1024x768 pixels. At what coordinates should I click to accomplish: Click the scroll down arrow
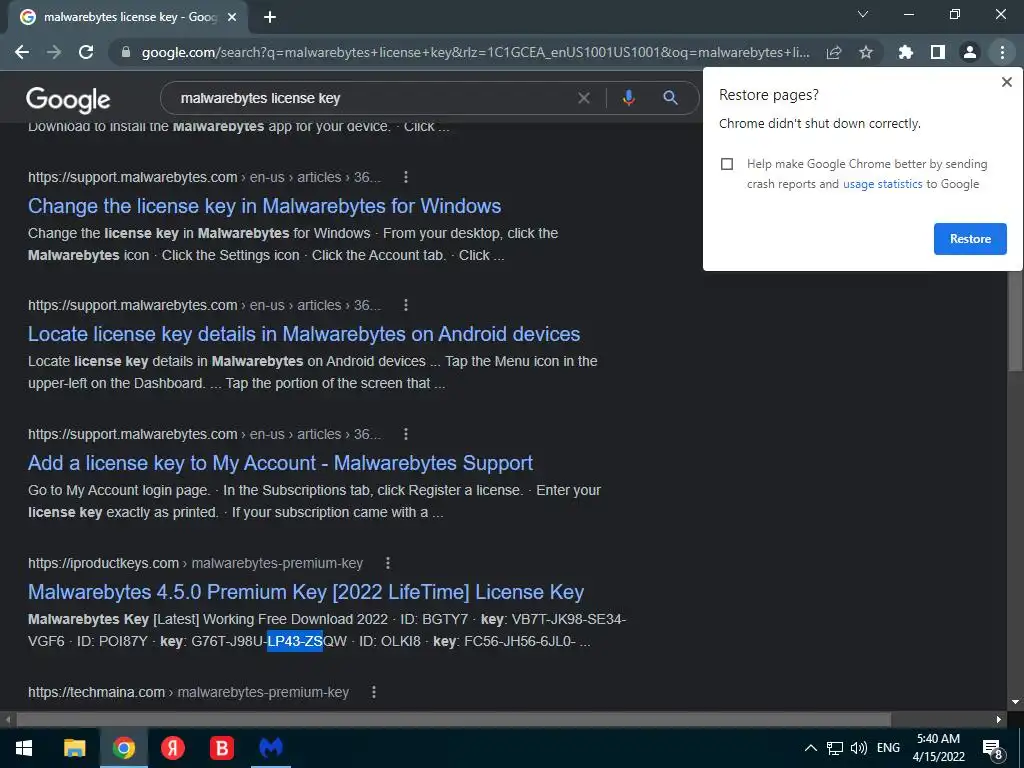[x=1015, y=703]
